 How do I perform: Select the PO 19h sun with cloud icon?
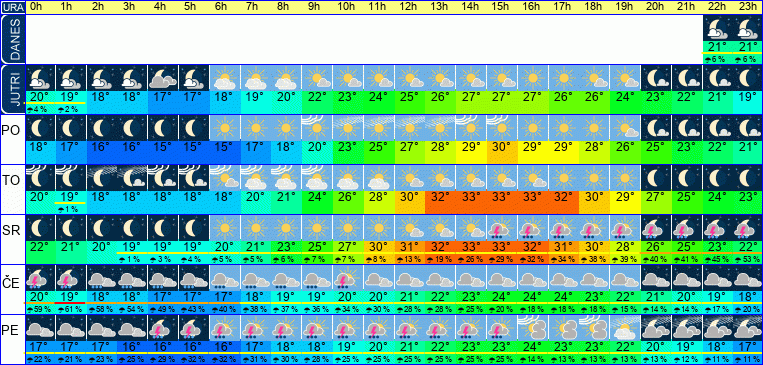[x=624, y=128]
